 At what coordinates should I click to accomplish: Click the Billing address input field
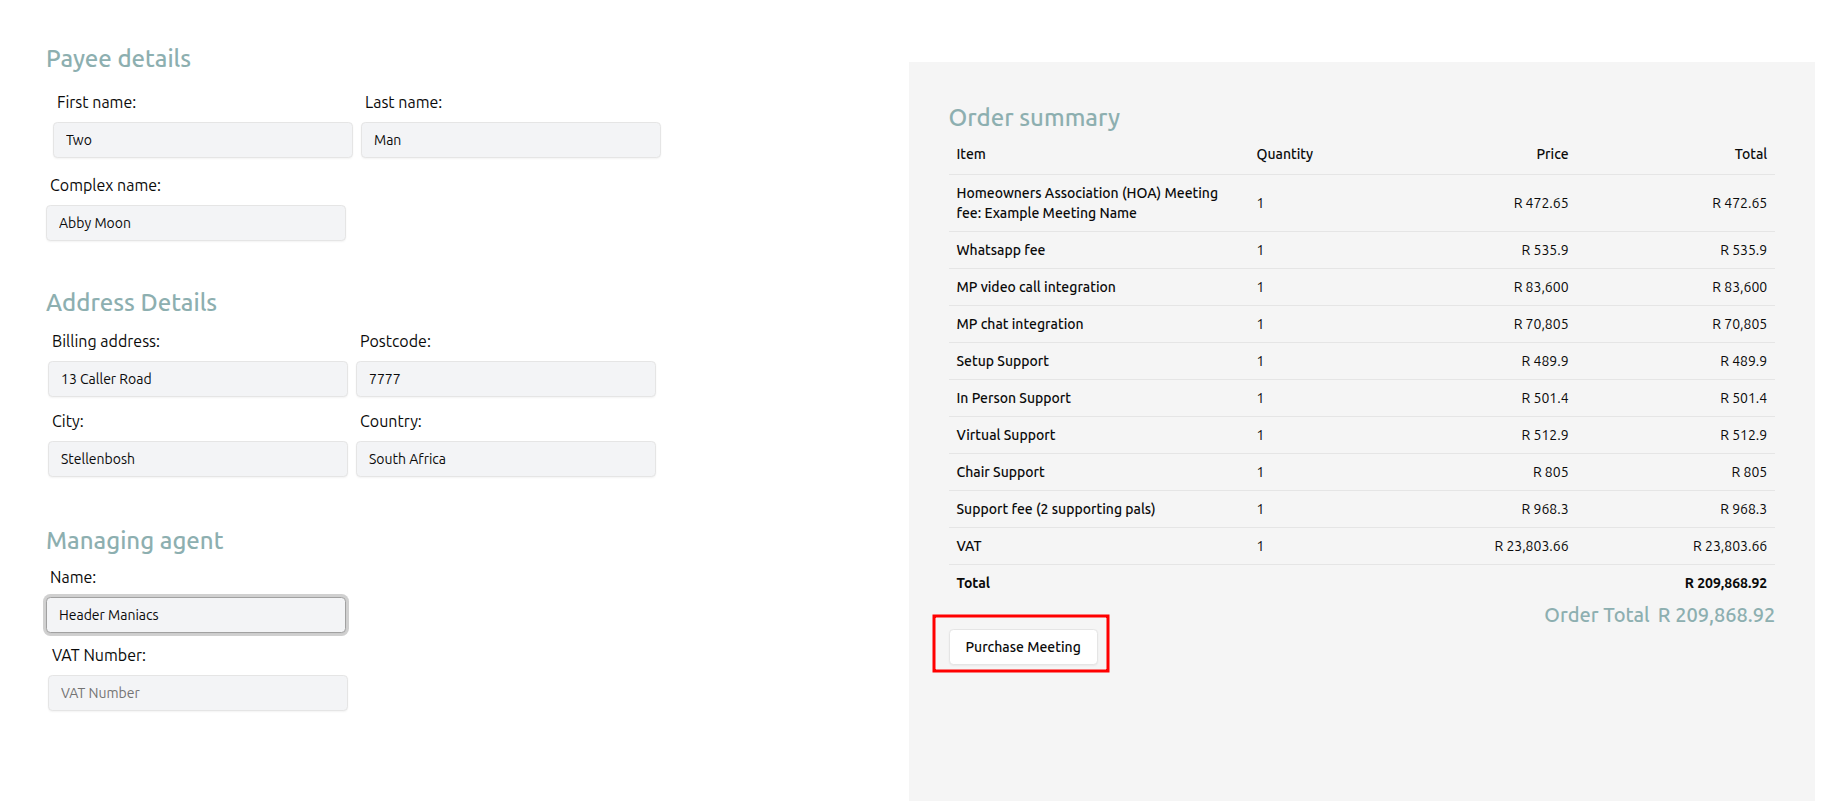click(x=198, y=379)
